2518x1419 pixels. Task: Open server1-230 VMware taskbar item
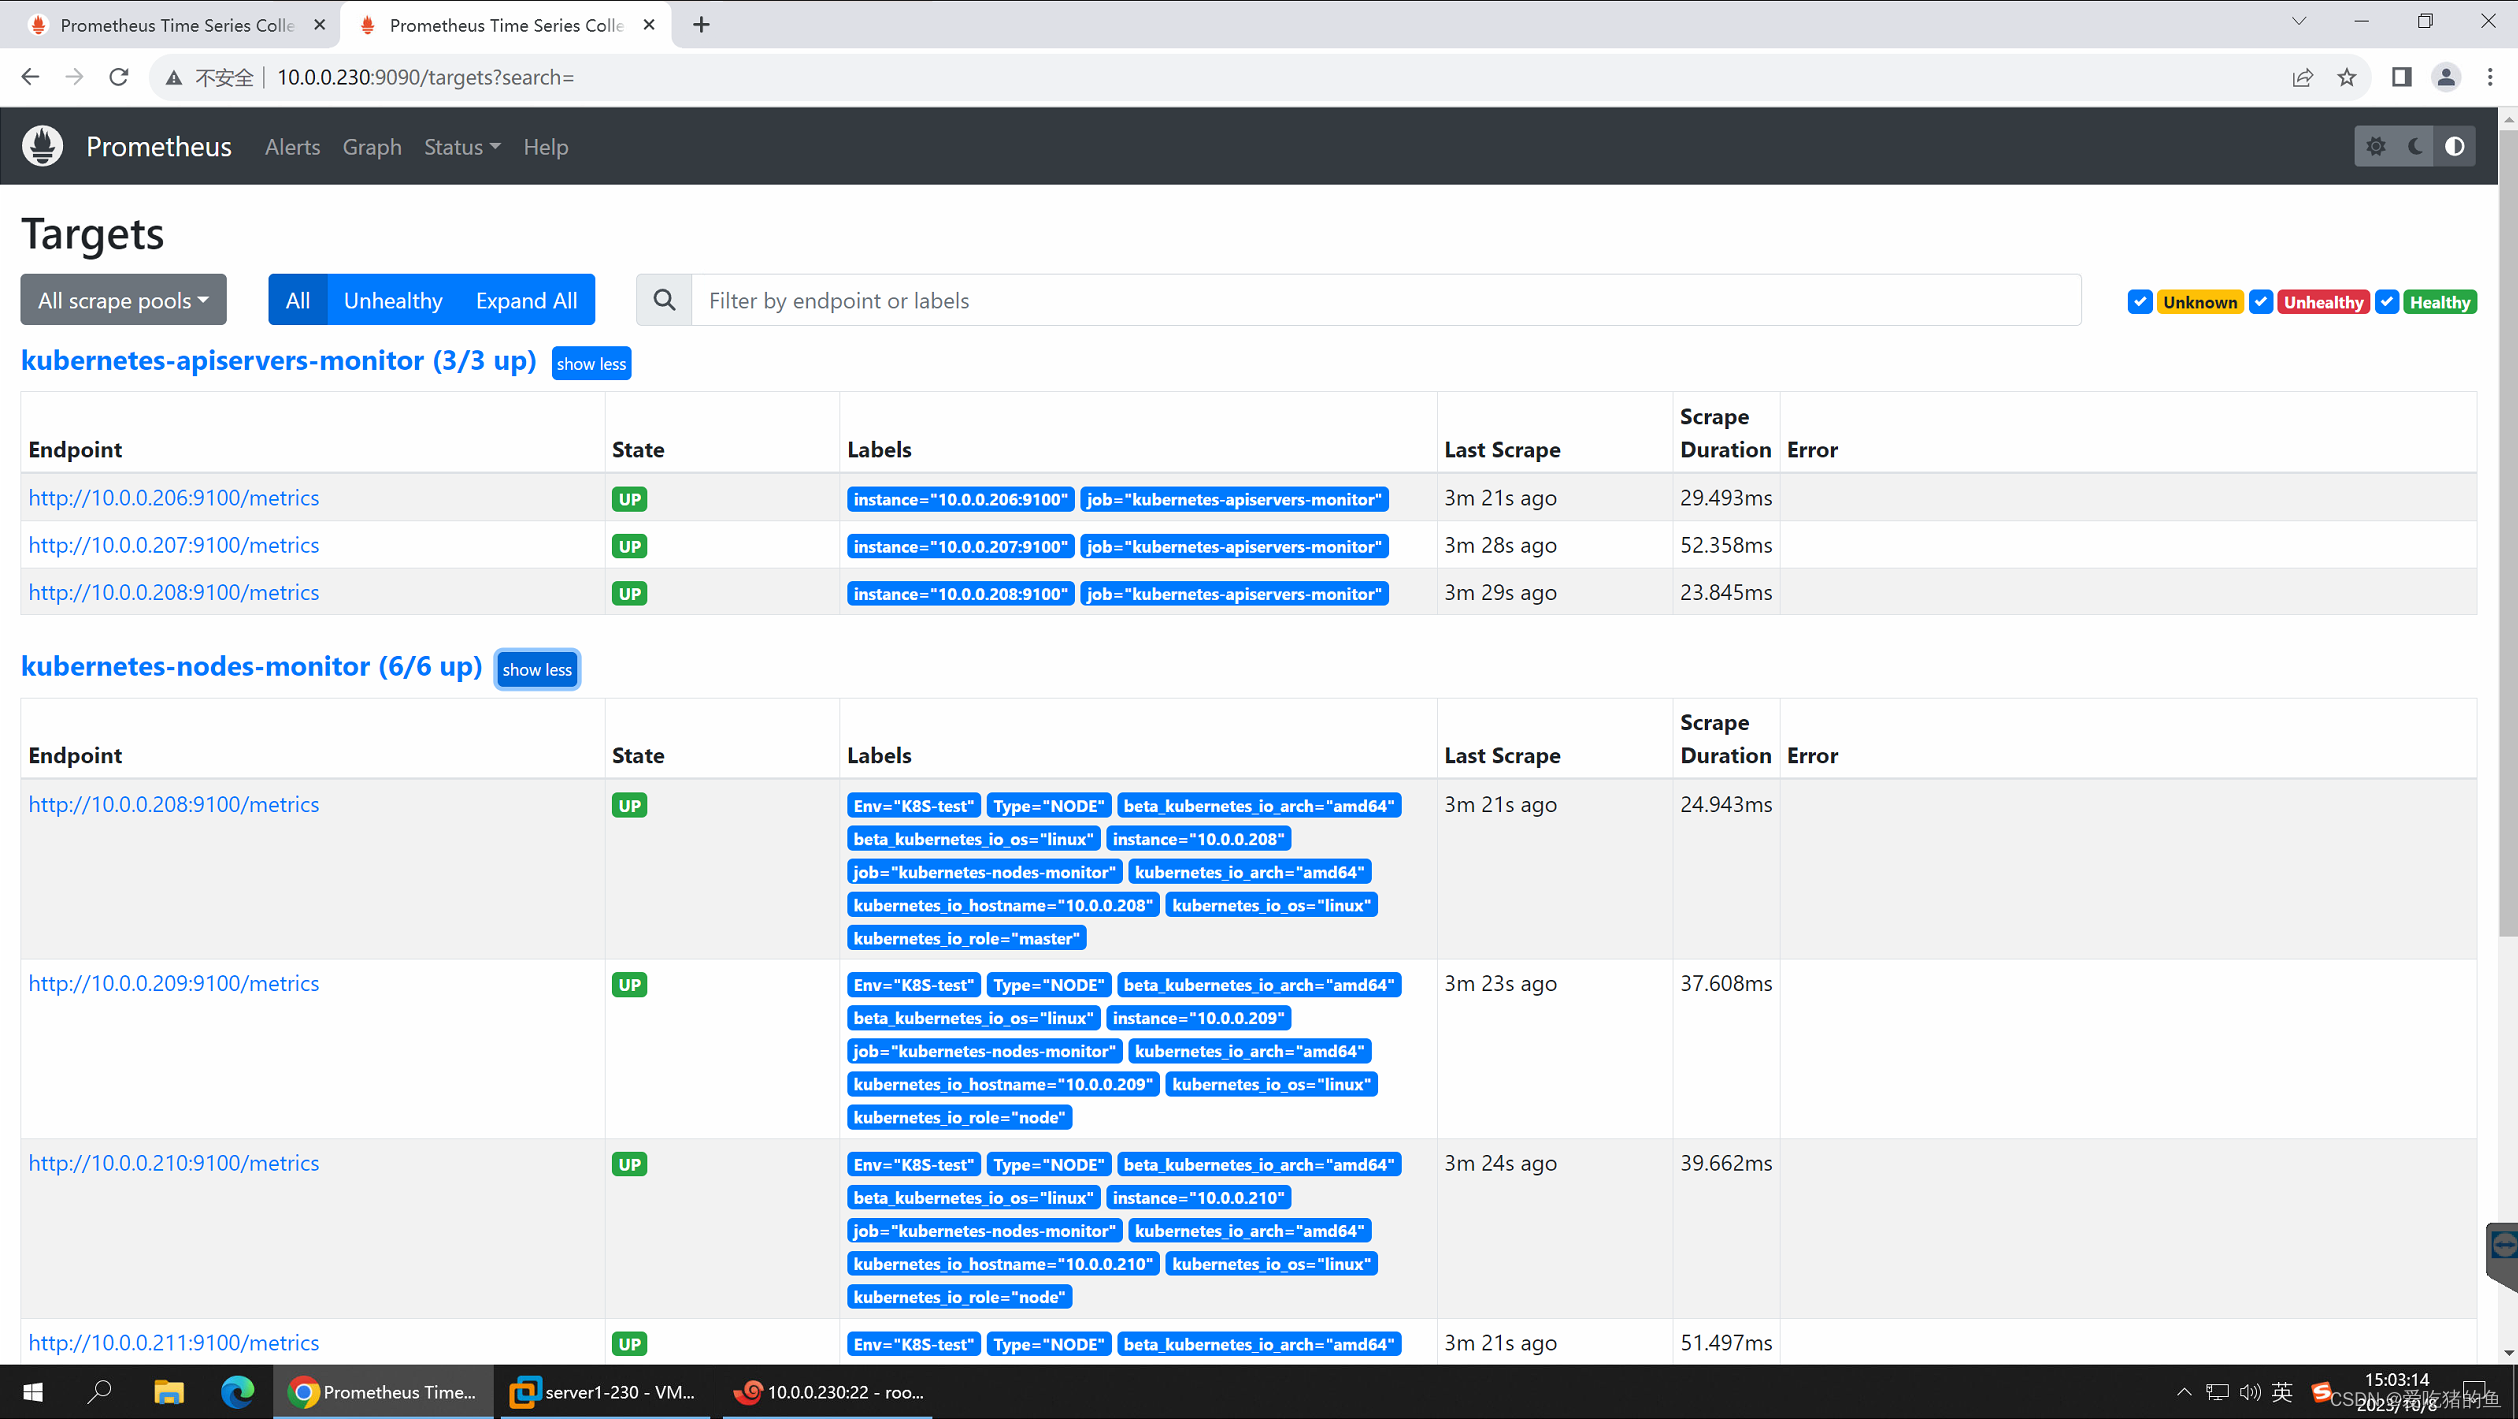(602, 1391)
